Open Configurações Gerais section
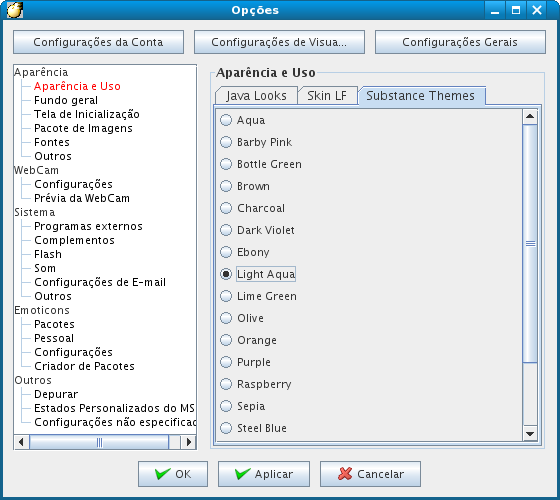The height and width of the screenshot is (500, 560). [460, 42]
